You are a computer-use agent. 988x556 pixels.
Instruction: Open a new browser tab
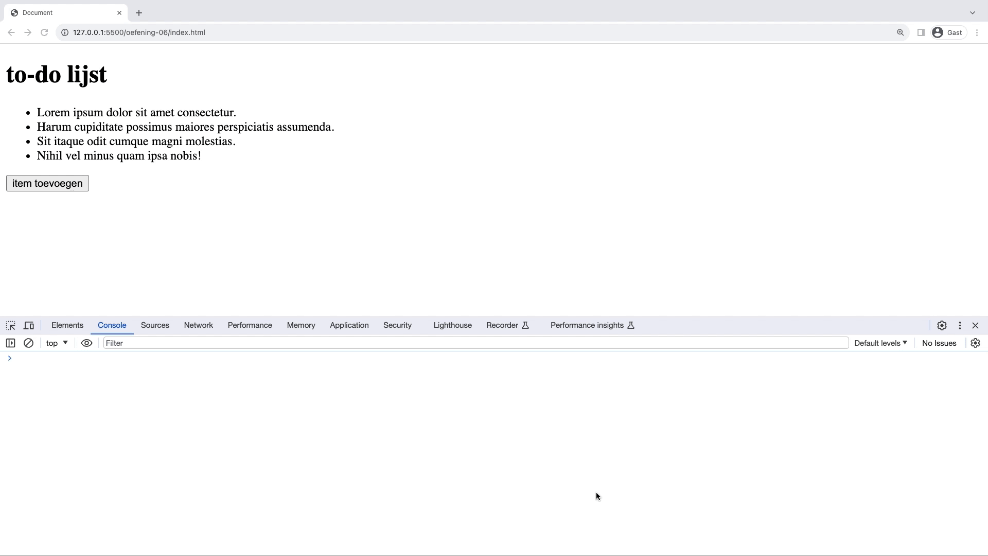click(x=139, y=13)
